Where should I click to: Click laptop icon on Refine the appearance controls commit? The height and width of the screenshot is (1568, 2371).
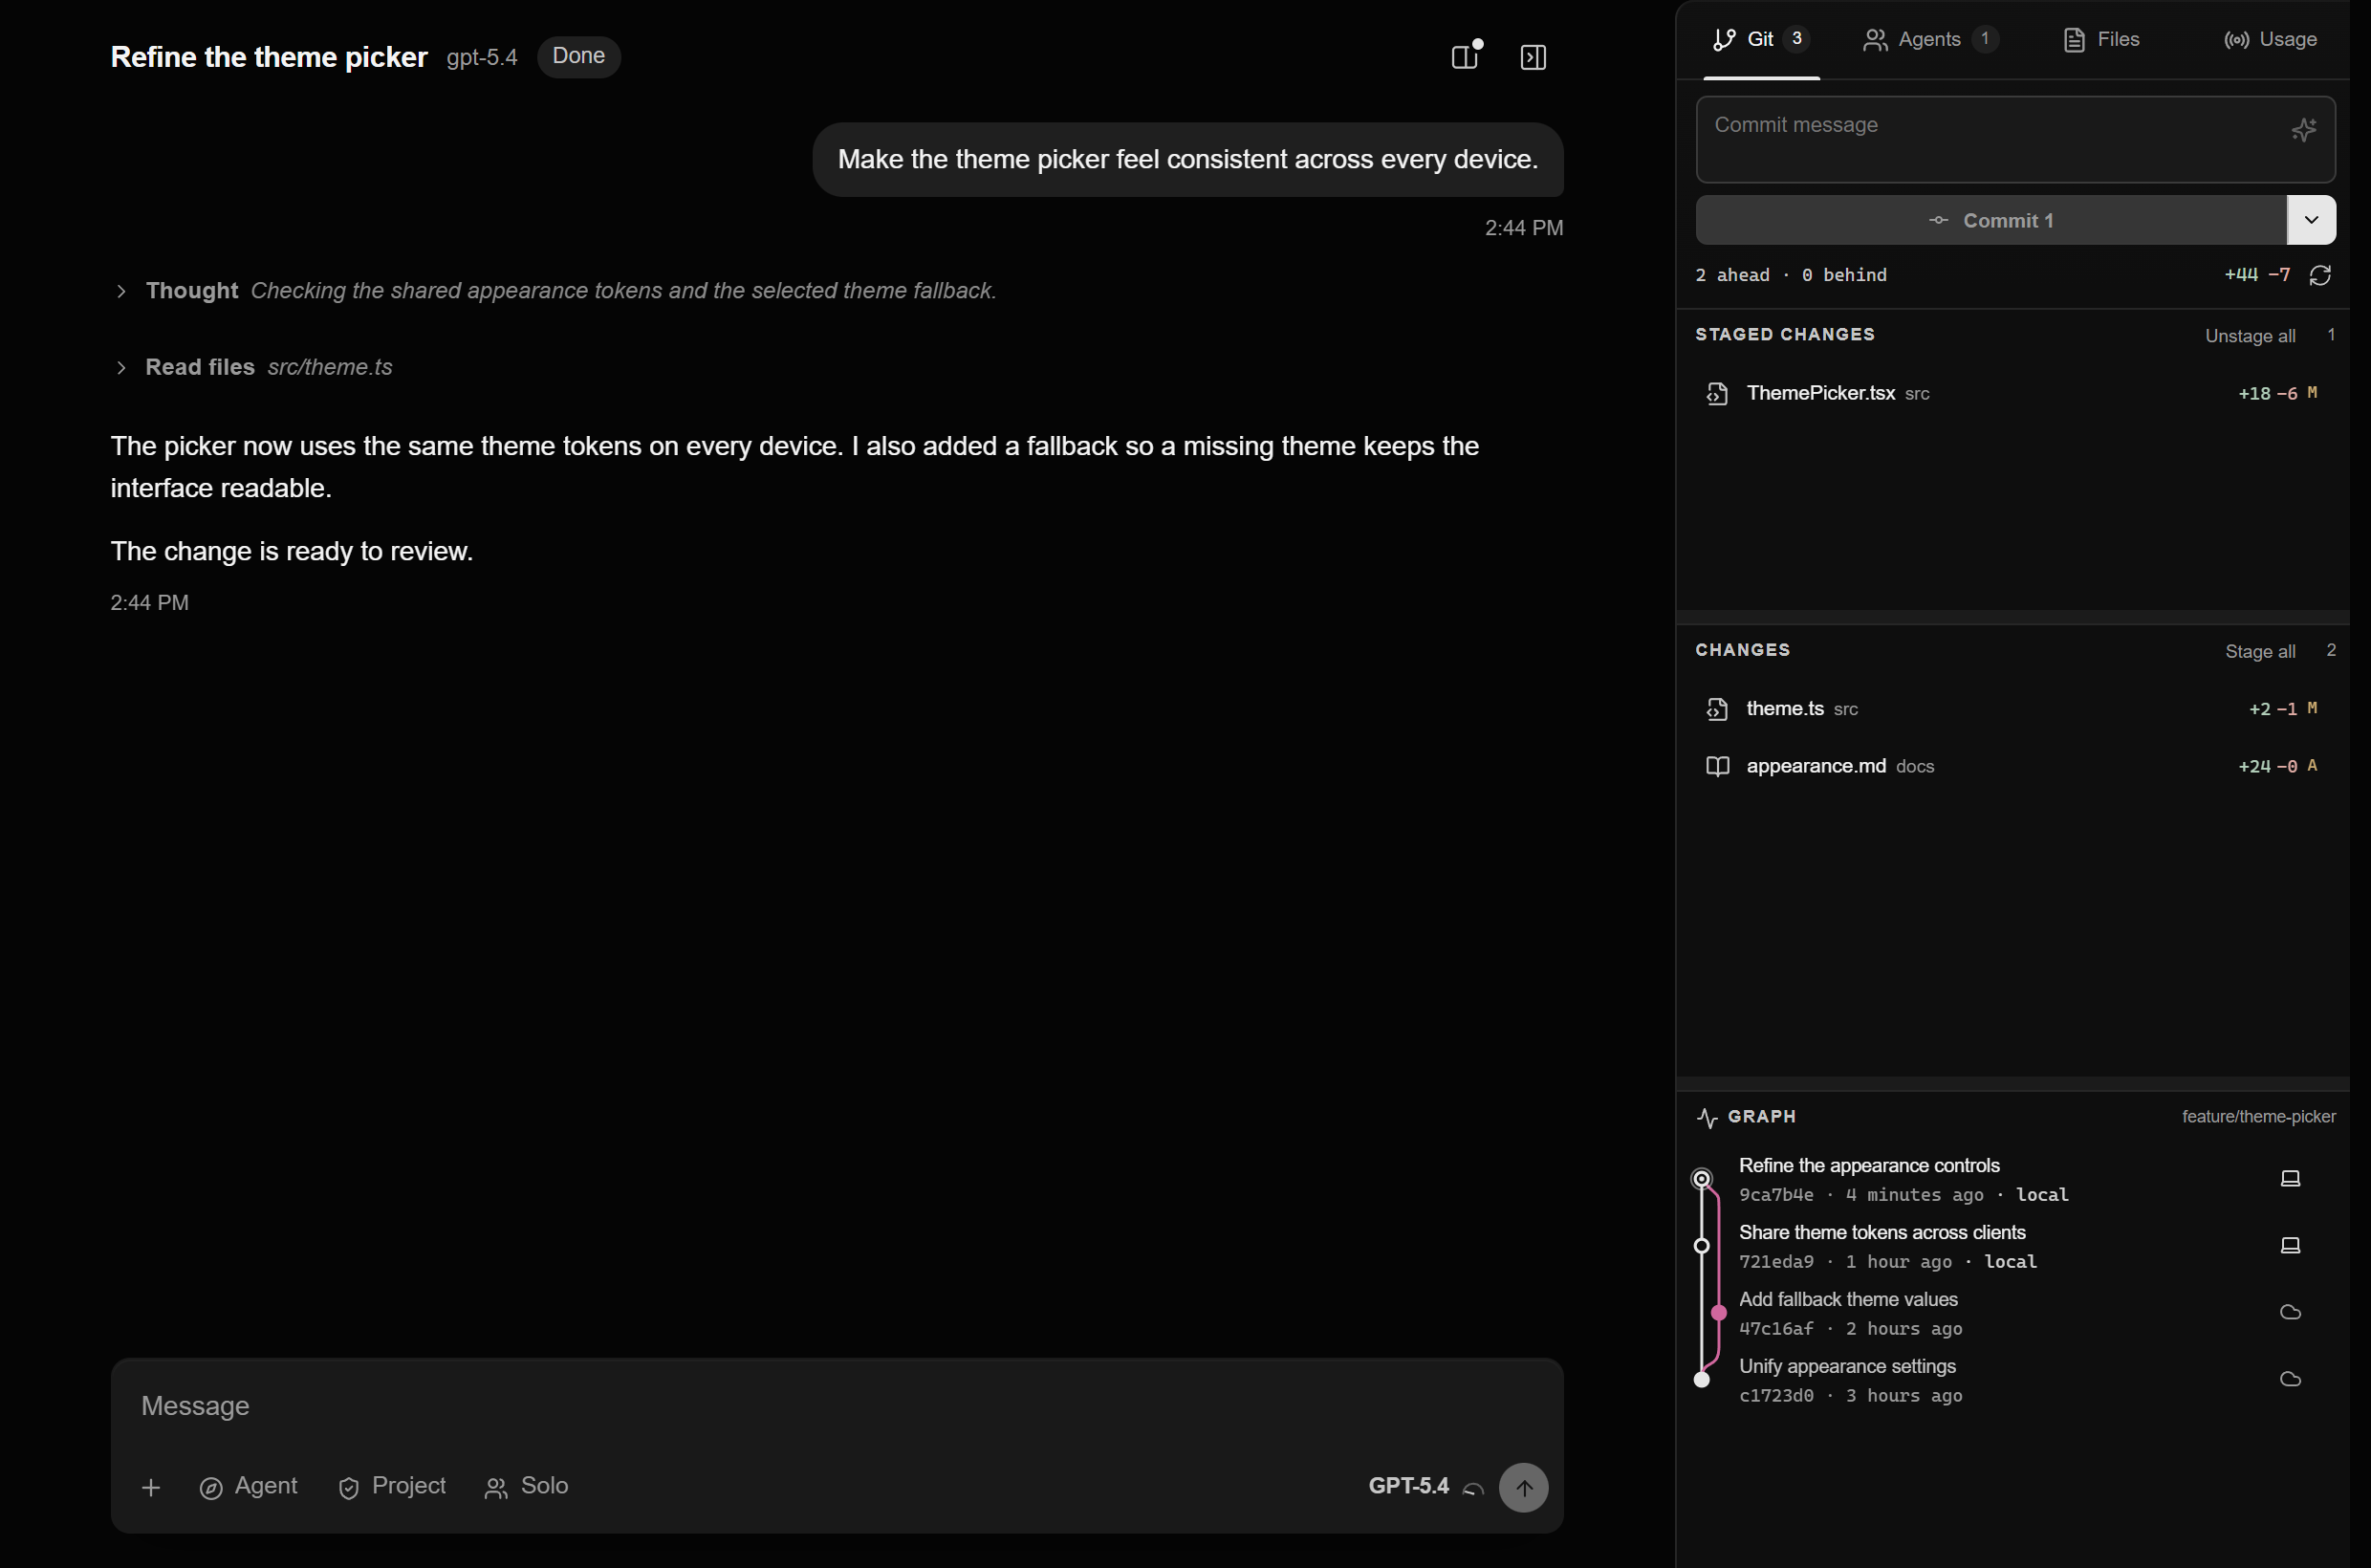coord(2290,1178)
